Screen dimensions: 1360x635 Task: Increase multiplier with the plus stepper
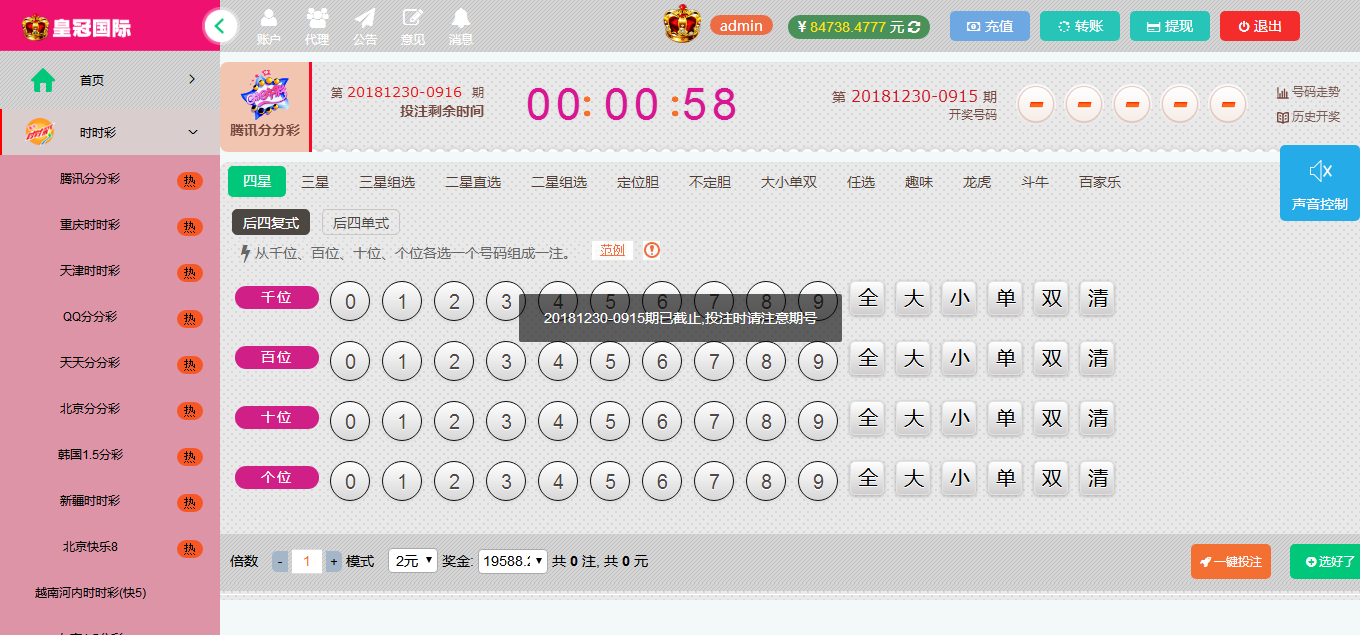pos(333,562)
